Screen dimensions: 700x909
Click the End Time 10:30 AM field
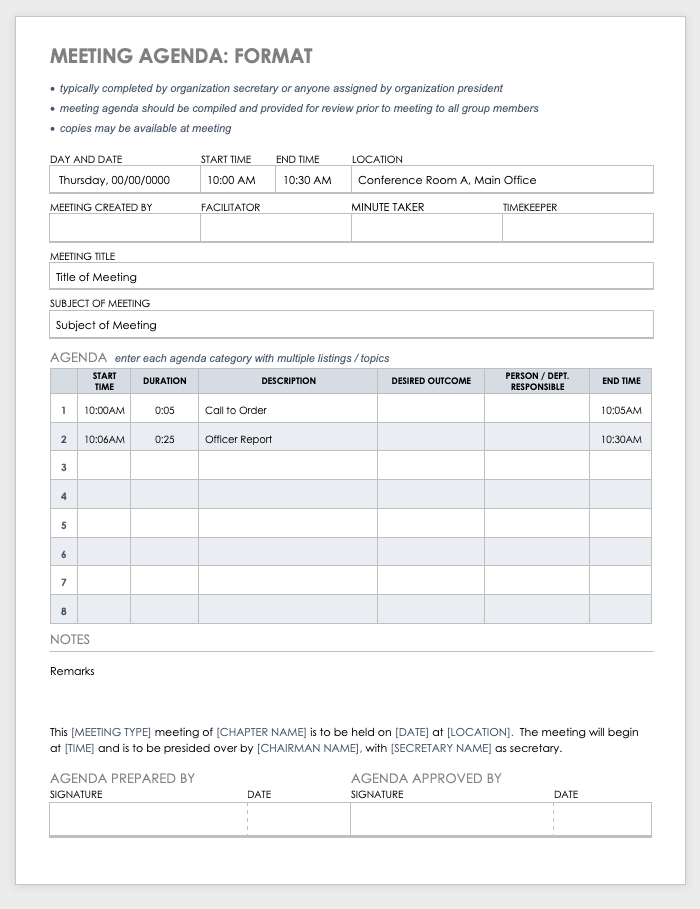pos(313,180)
